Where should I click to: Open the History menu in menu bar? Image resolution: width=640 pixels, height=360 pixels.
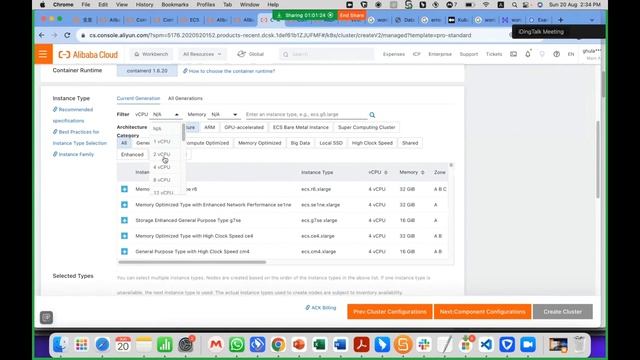144,4
